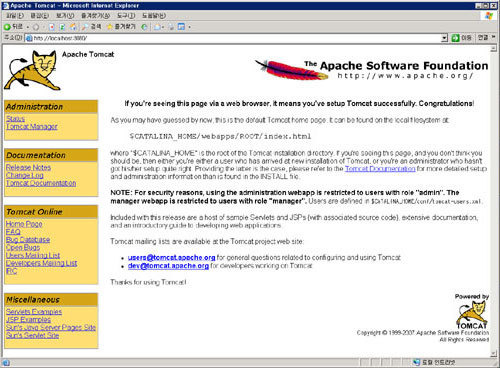
Task: Click the Mail icon in the toolbar
Action: click(x=157, y=27)
